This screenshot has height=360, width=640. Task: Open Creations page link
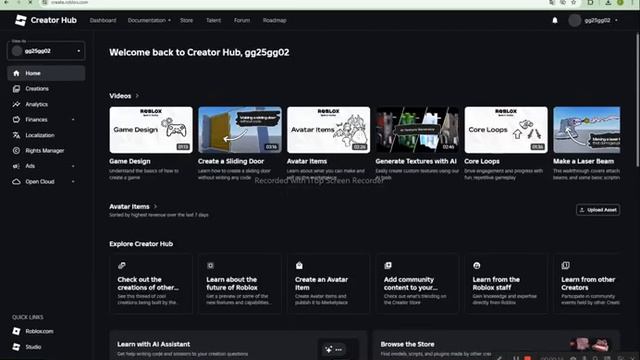pos(37,89)
